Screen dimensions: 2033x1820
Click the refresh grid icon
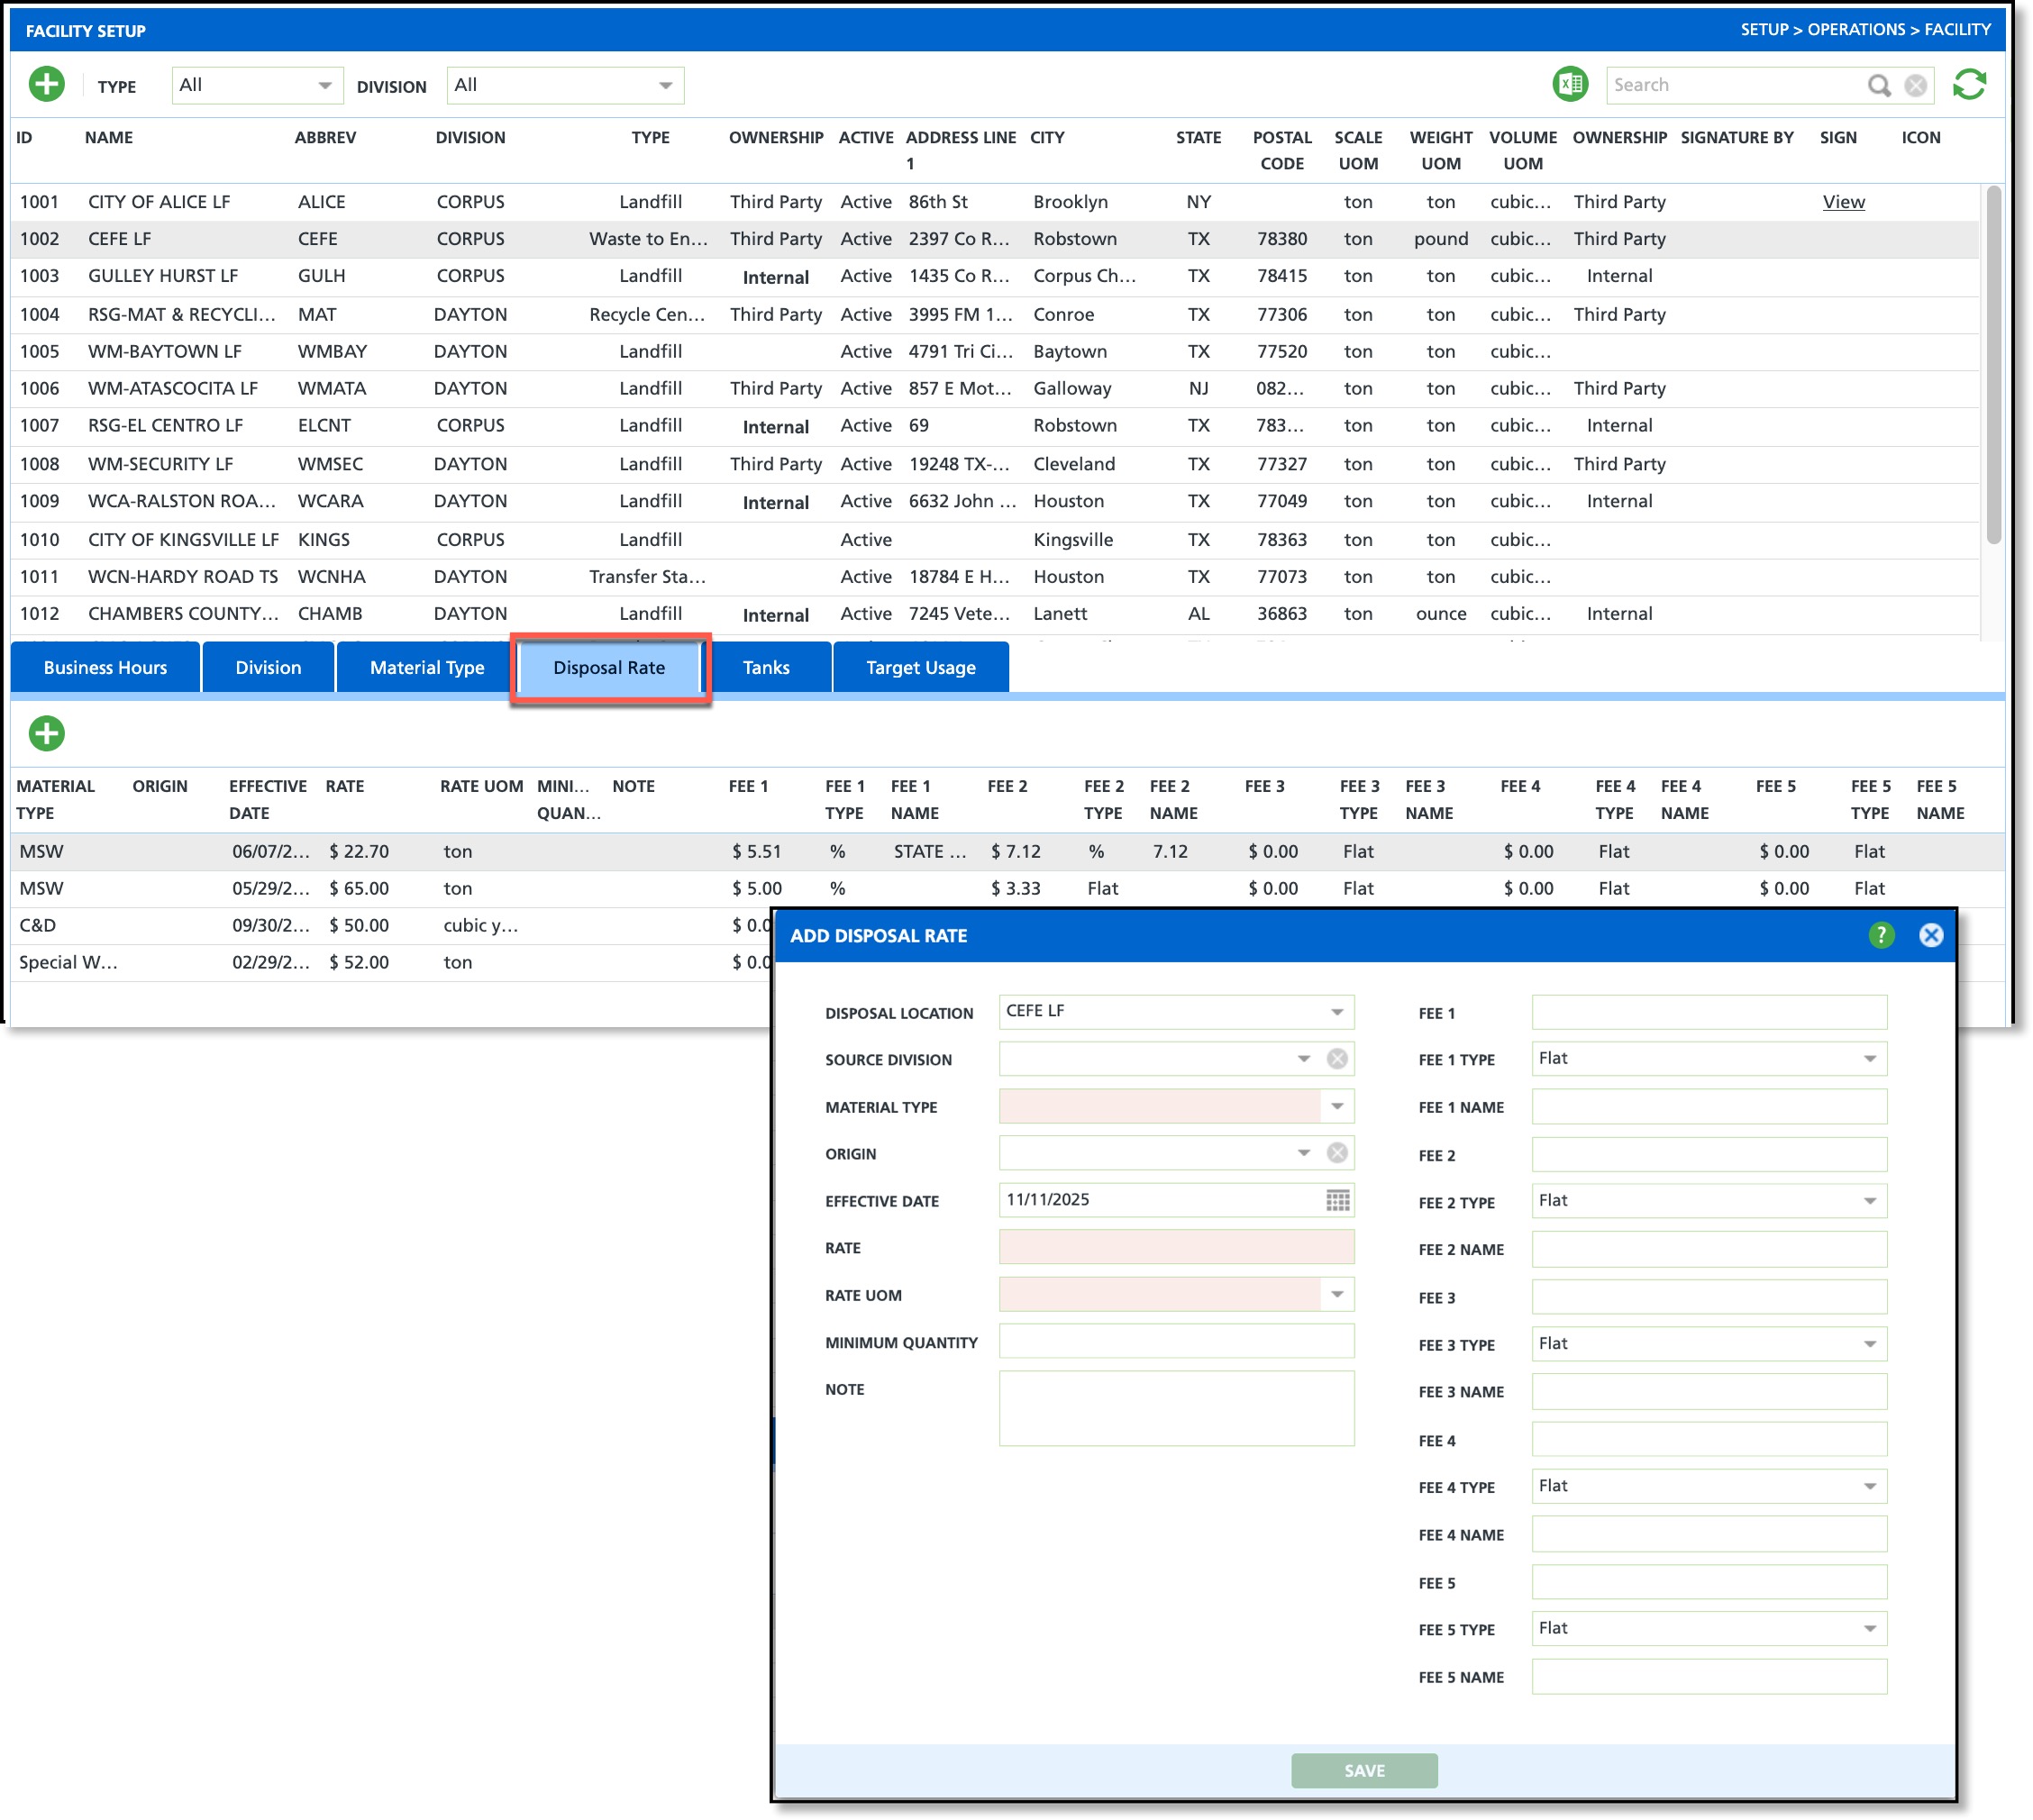coord(1968,85)
